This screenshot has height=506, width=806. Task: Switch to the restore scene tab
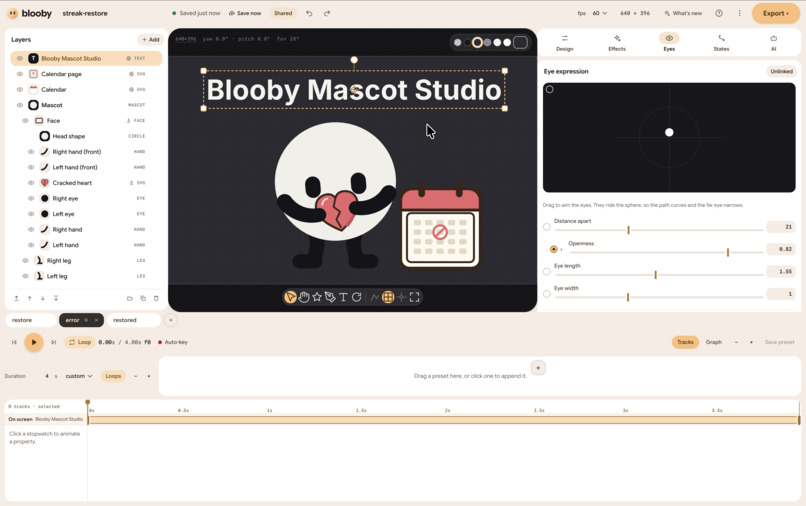point(30,320)
